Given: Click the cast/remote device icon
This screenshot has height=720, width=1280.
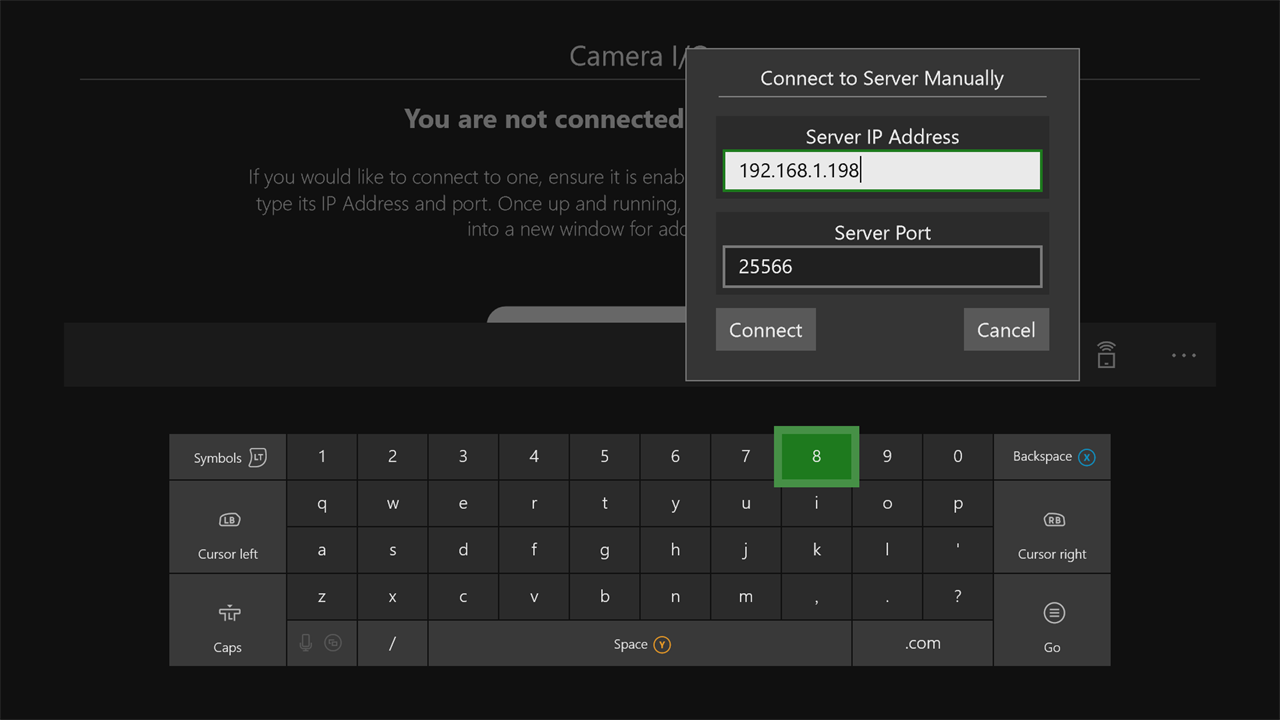Looking at the screenshot, I should (x=1106, y=355).
